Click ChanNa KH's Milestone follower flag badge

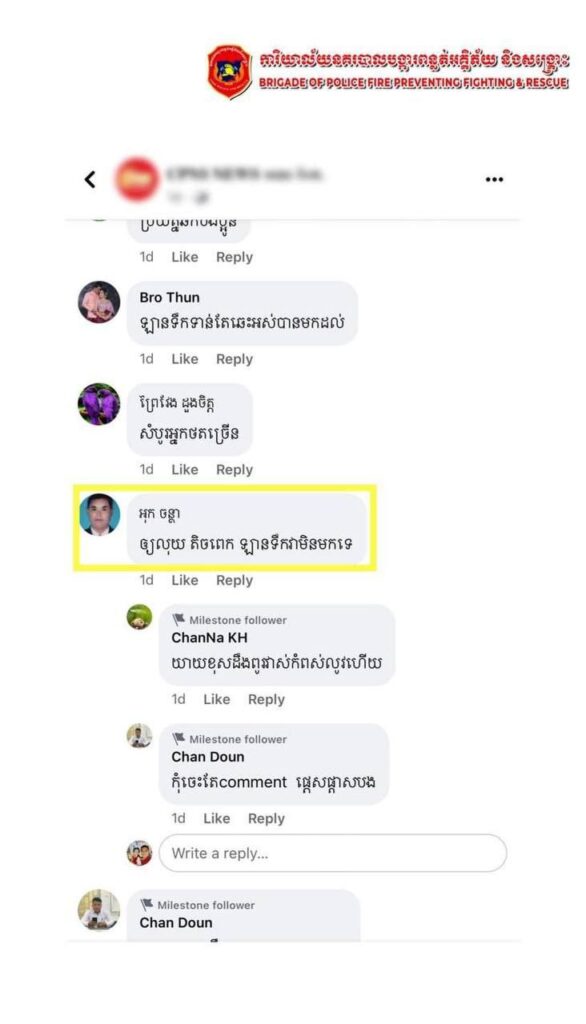pos(178,620)
